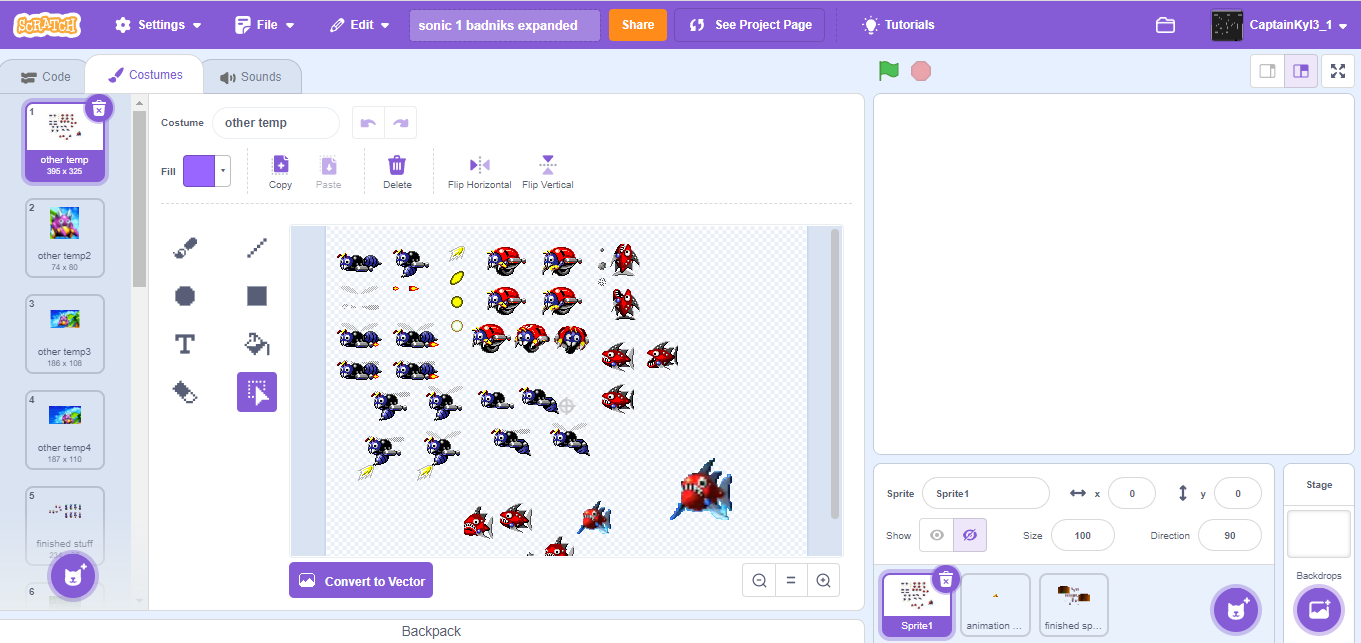
Task: Edit the project title field
Action: (505, 25)
